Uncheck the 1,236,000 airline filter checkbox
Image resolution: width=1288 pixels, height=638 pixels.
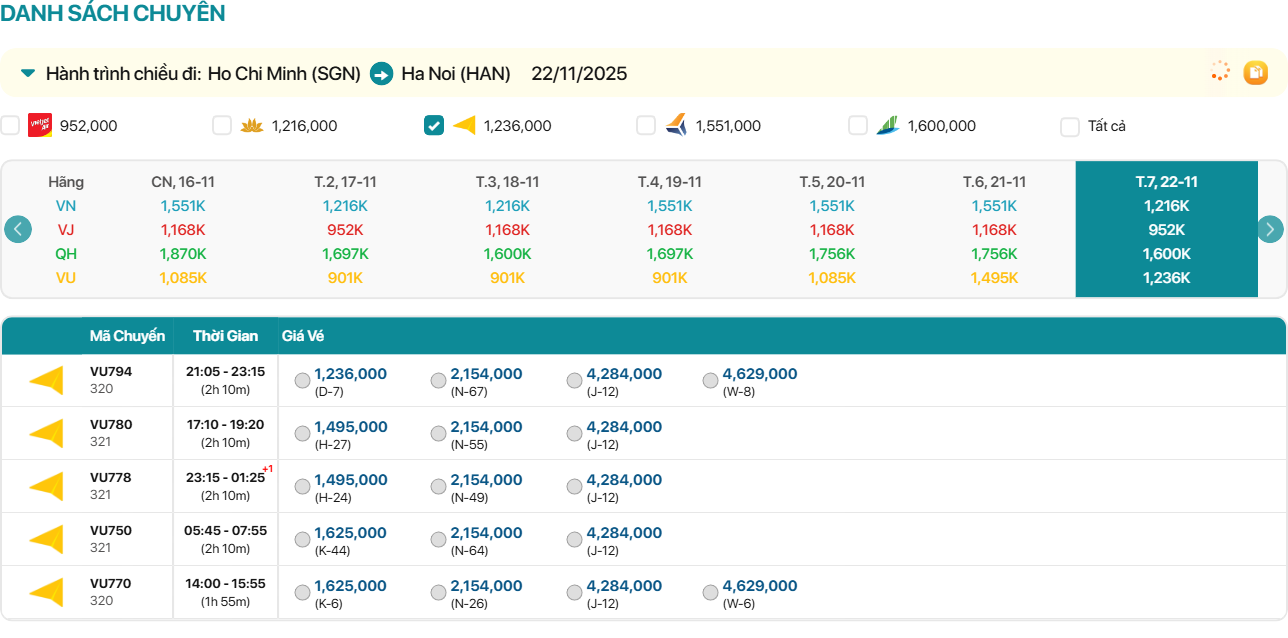click(434, 125)
